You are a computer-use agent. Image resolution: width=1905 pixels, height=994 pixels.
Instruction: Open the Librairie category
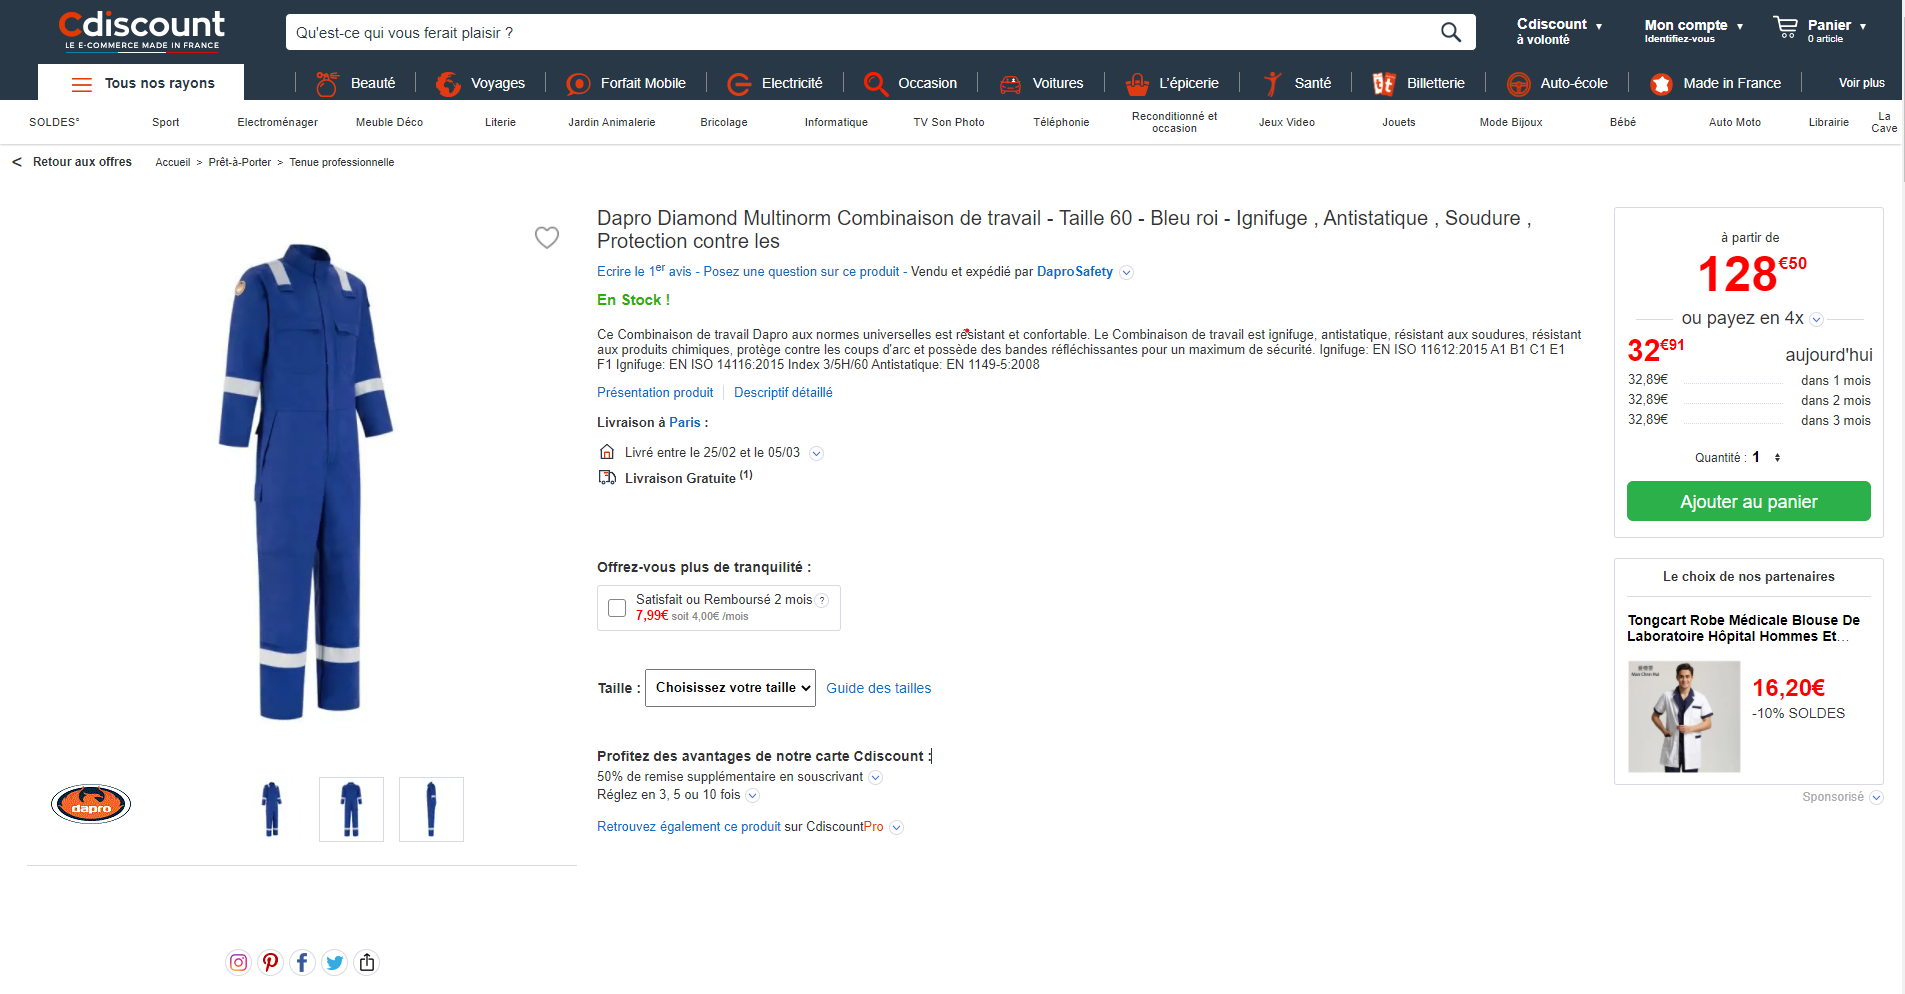click(x=1828, y=122)
